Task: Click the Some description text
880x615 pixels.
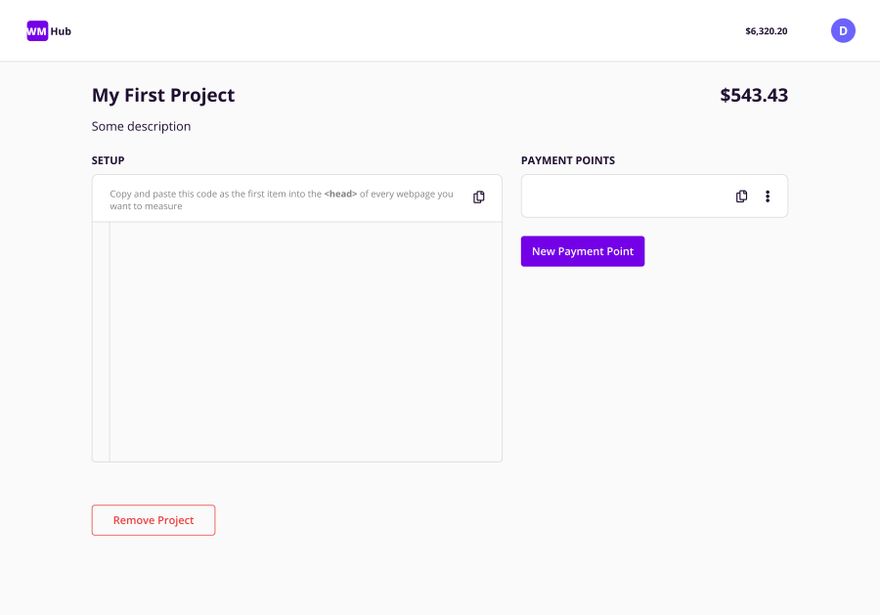Action: click(141, 126)
